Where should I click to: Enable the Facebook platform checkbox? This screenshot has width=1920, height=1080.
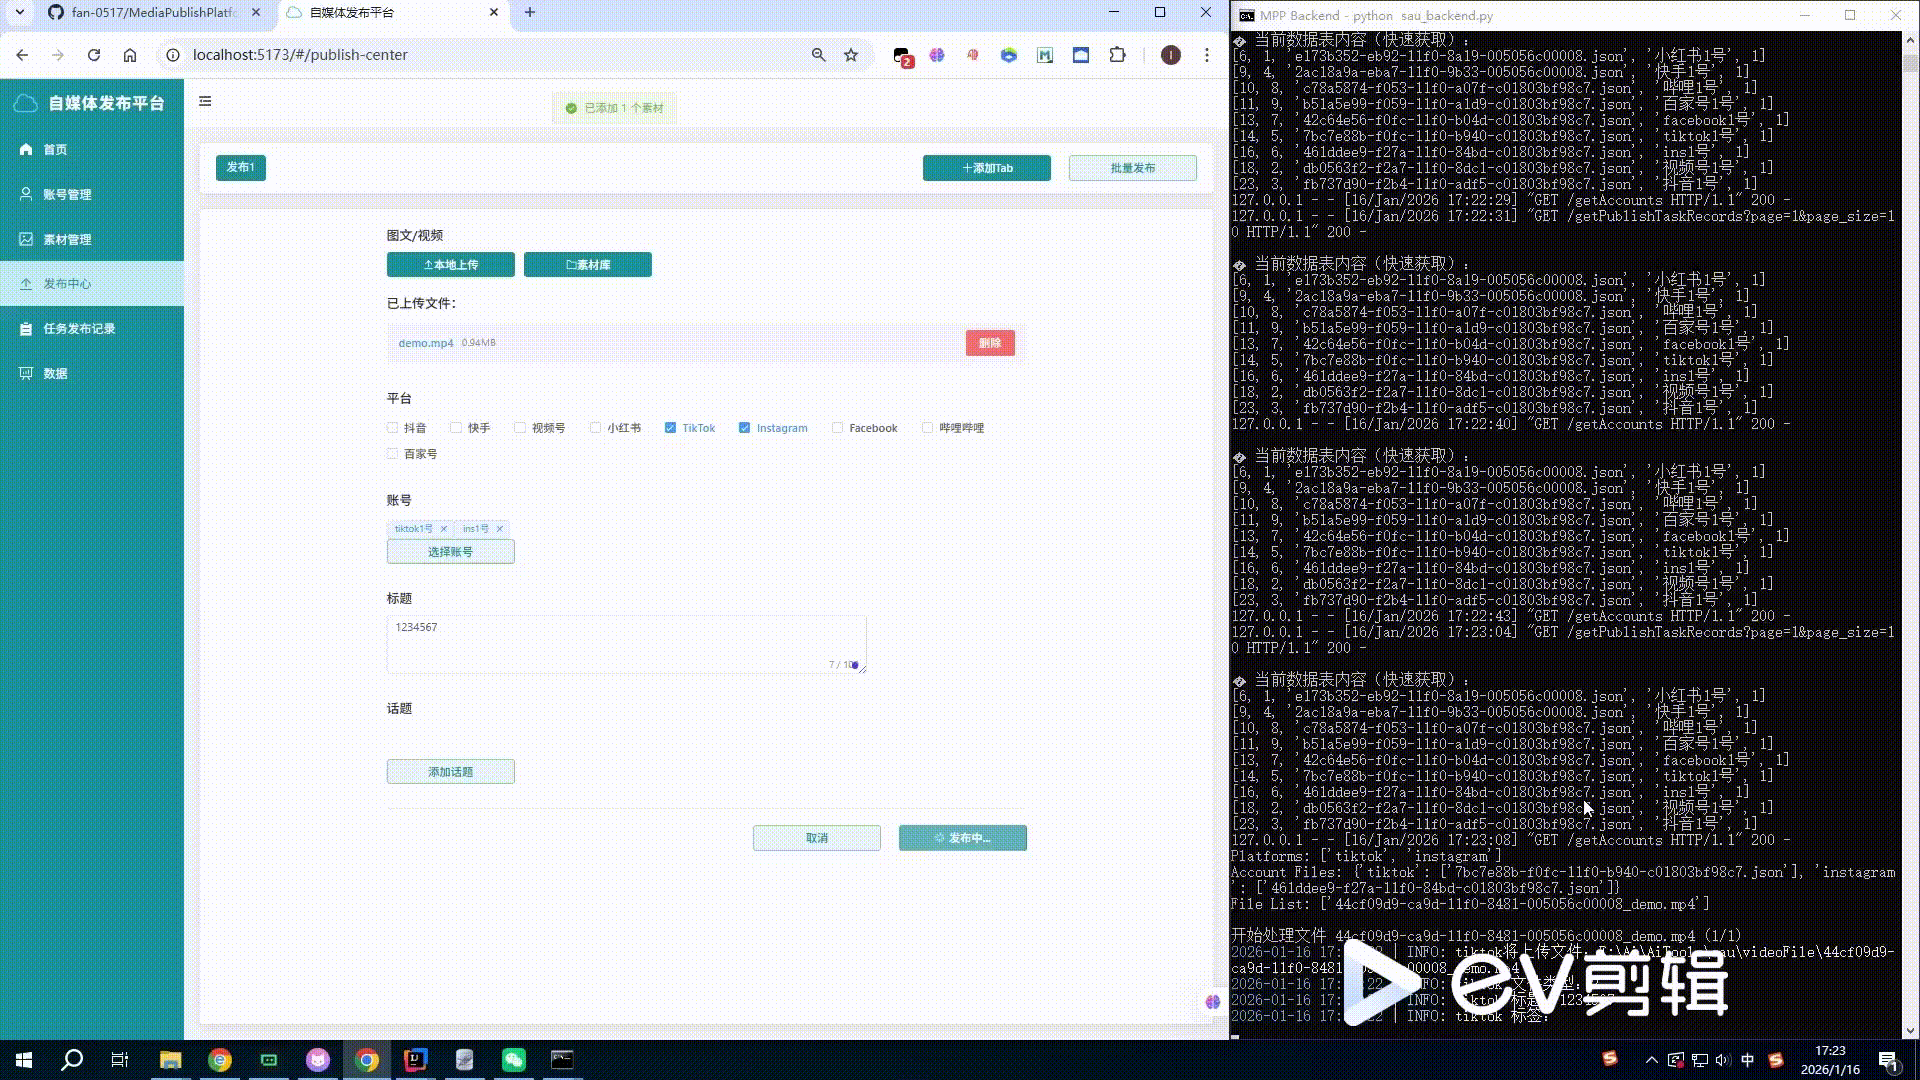coord(837,428)
